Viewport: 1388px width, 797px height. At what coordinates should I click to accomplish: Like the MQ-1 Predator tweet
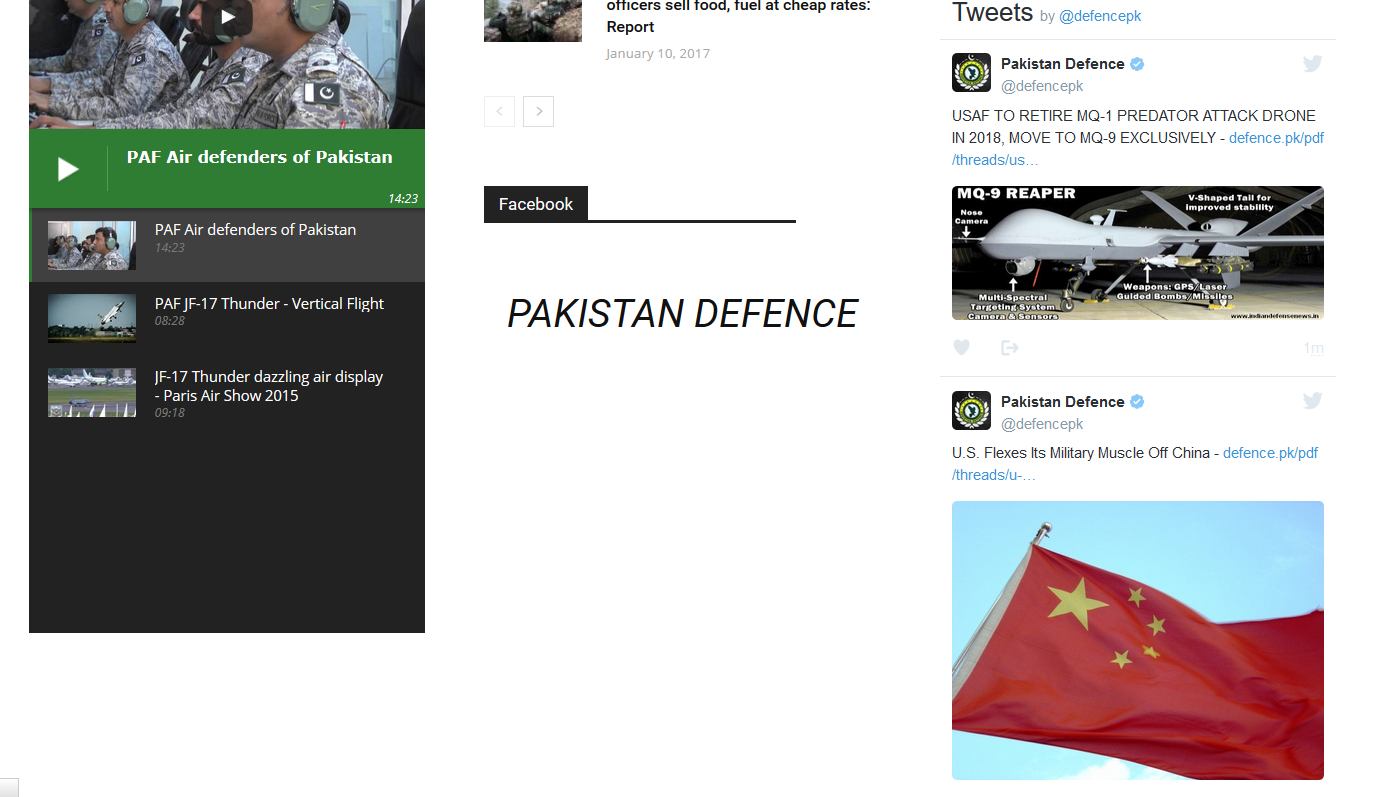[961, 348]
